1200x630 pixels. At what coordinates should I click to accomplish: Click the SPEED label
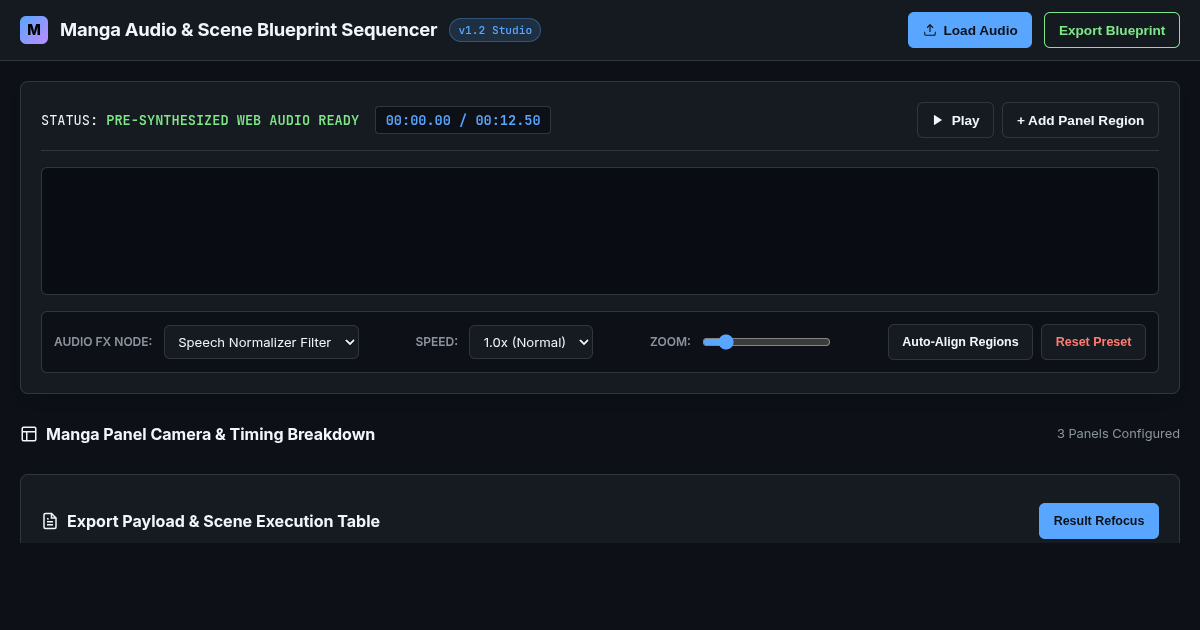(x=437, y=342)
